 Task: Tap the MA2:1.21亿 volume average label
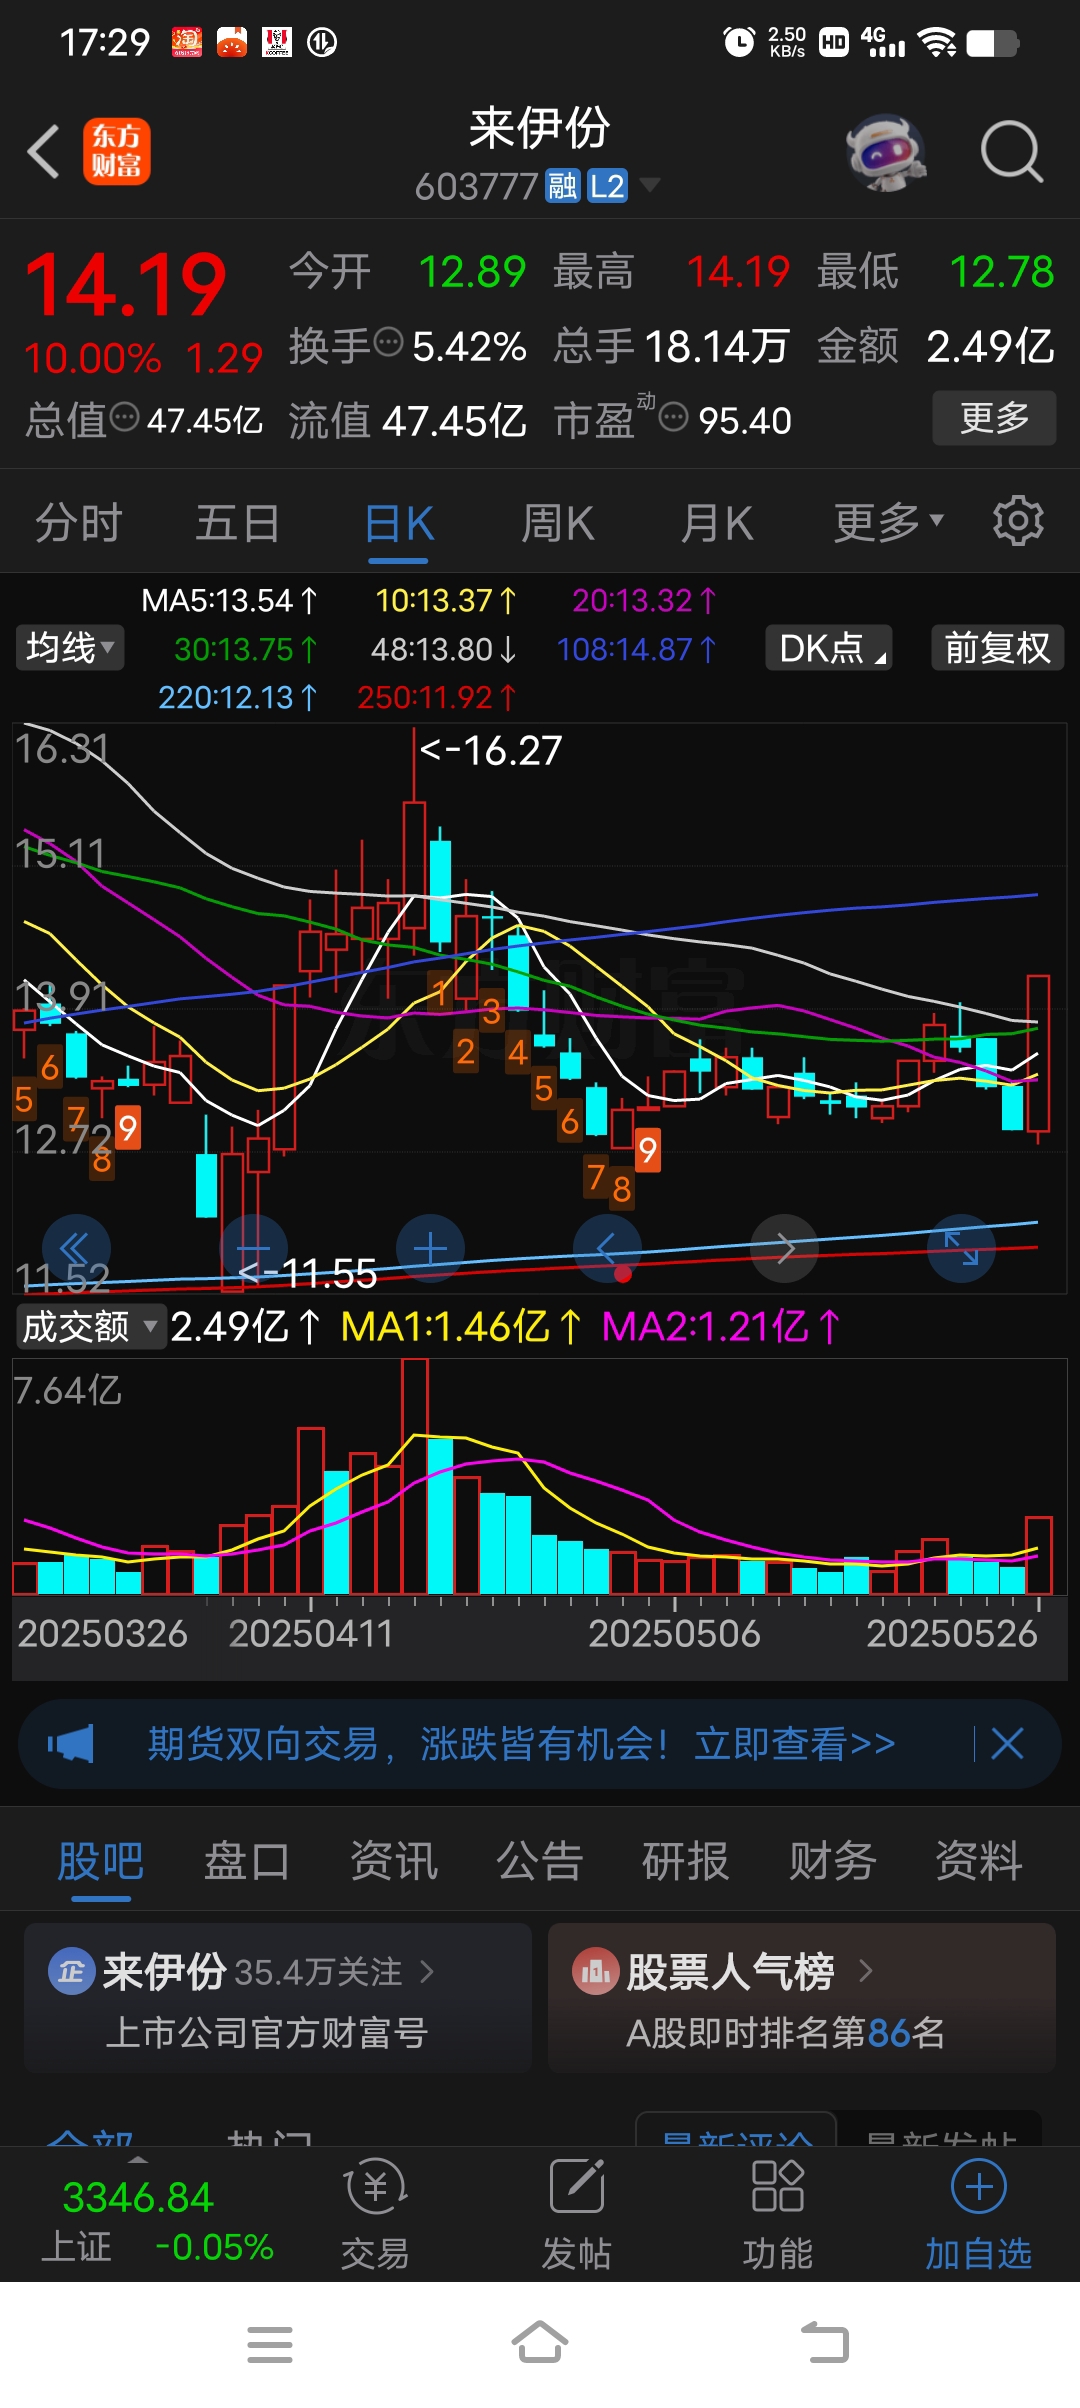(x=721, y=1326)
